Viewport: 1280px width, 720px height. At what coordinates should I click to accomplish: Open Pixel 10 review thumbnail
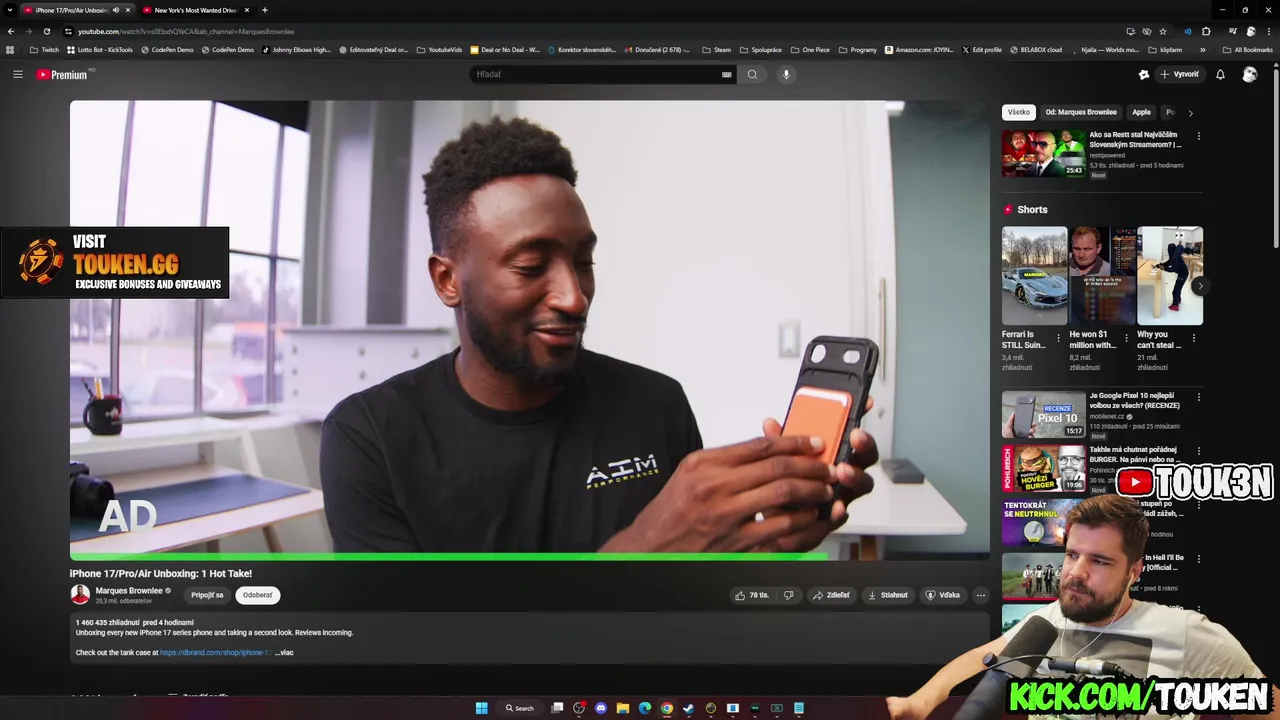click(1043, 415)
